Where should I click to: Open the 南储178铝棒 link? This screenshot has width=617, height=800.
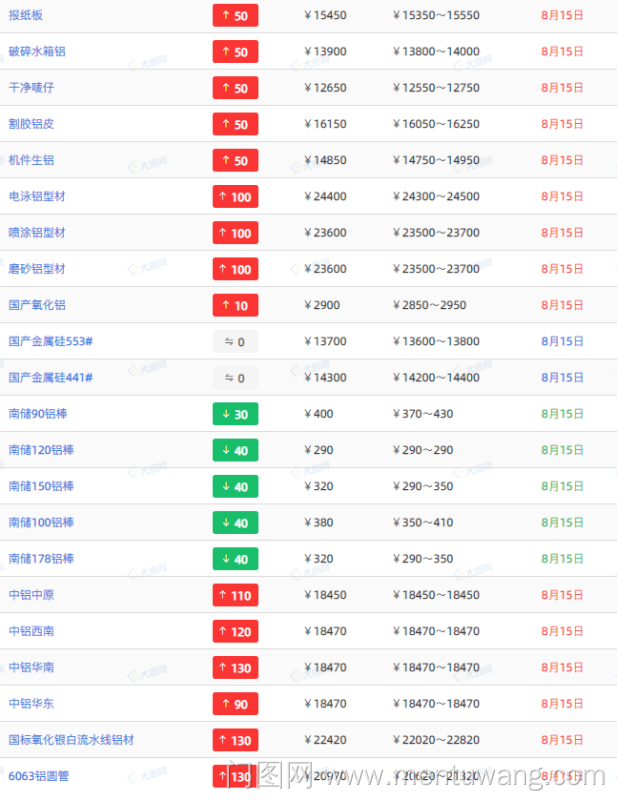click(41, 559)
